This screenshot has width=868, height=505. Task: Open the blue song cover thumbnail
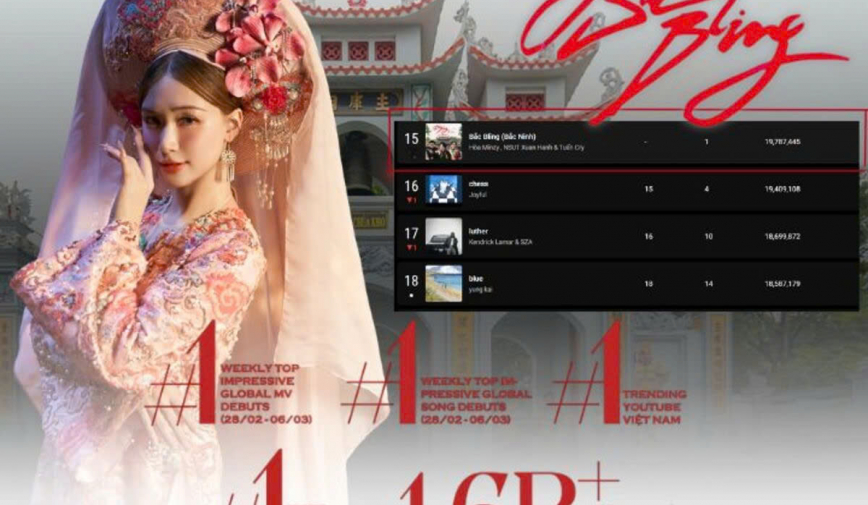443,284
